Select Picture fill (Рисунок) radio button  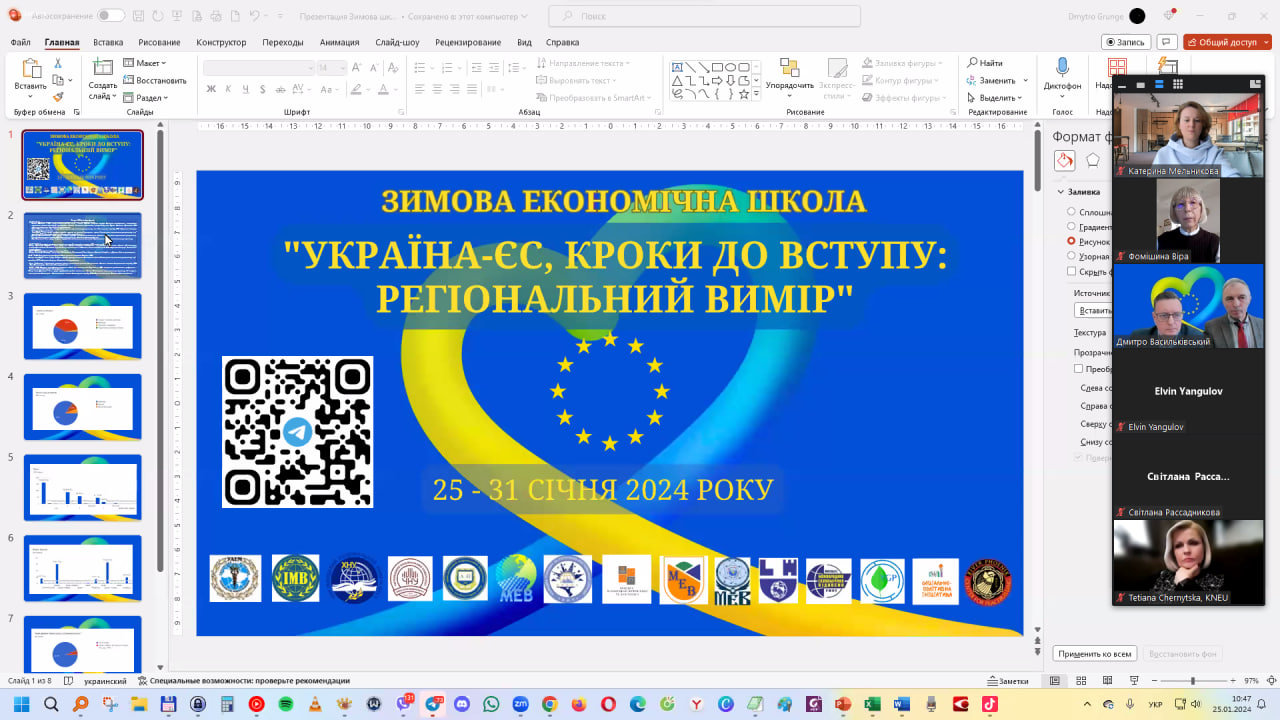(1072, 241)
